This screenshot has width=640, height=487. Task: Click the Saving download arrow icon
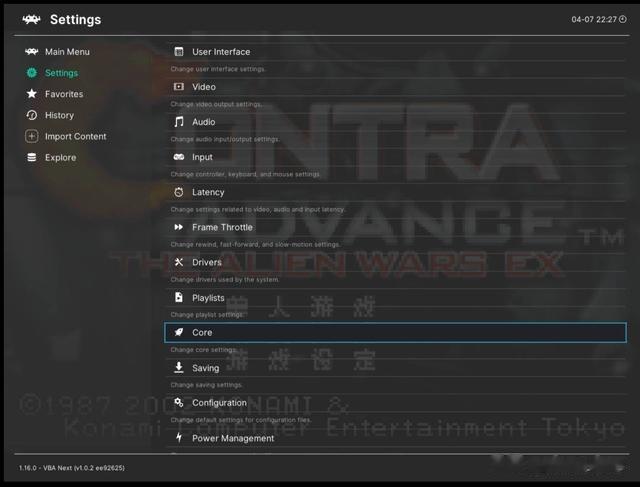pyautogui.click(x=179, y=367)
